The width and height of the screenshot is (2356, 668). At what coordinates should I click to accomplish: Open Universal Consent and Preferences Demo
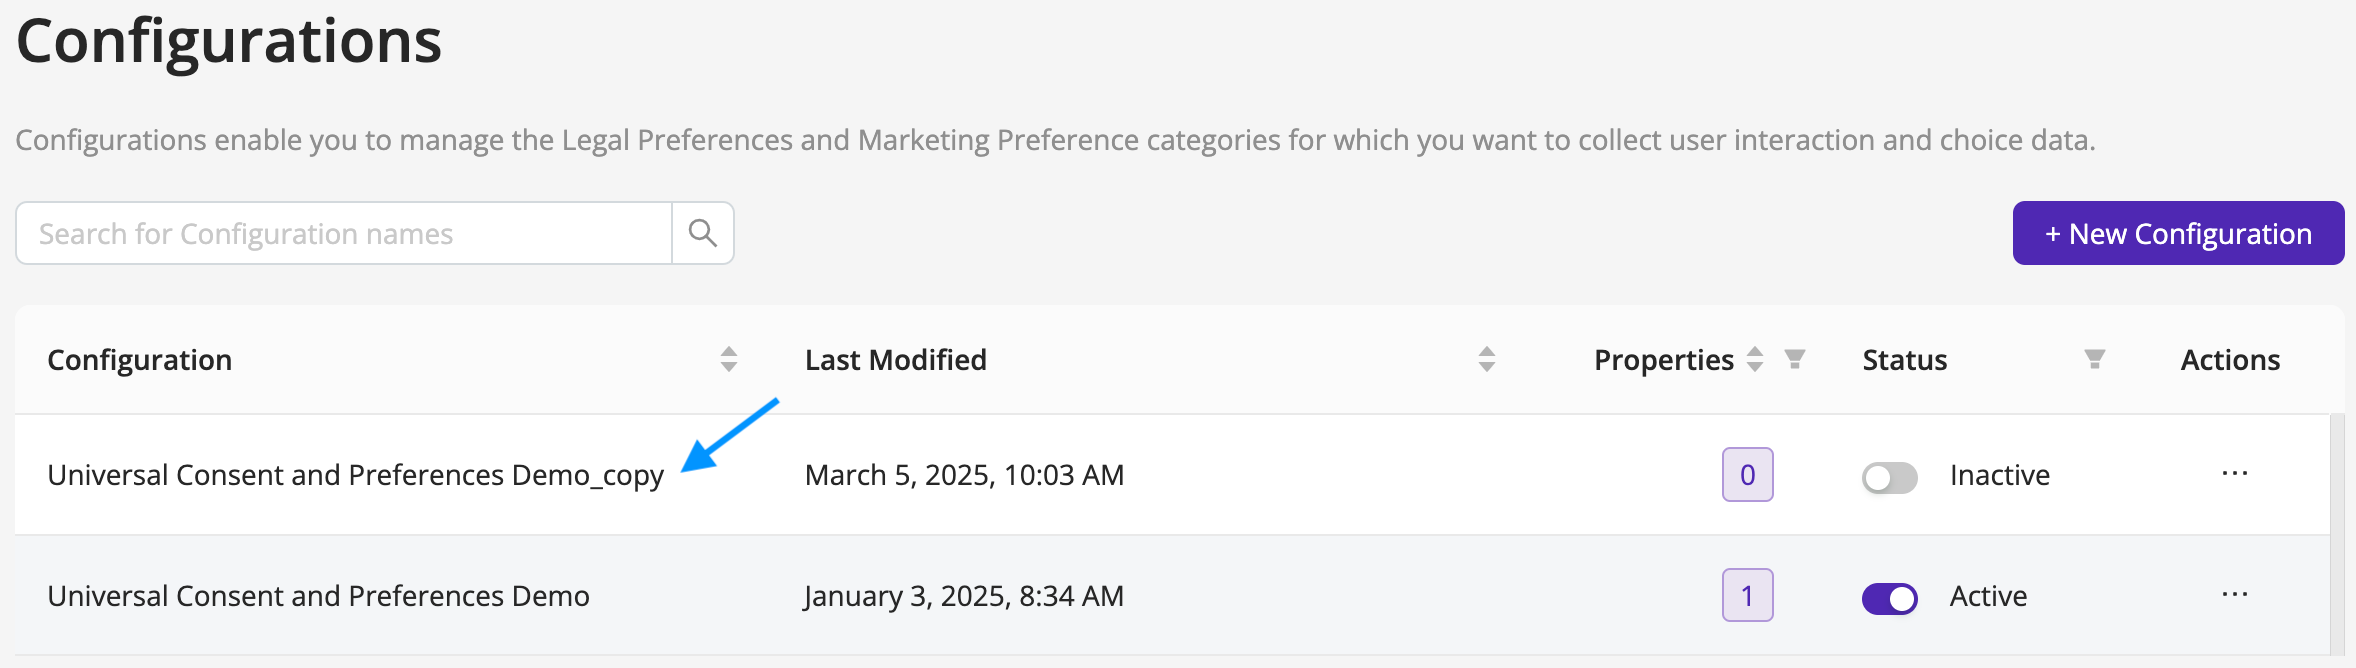pos(319,596)
